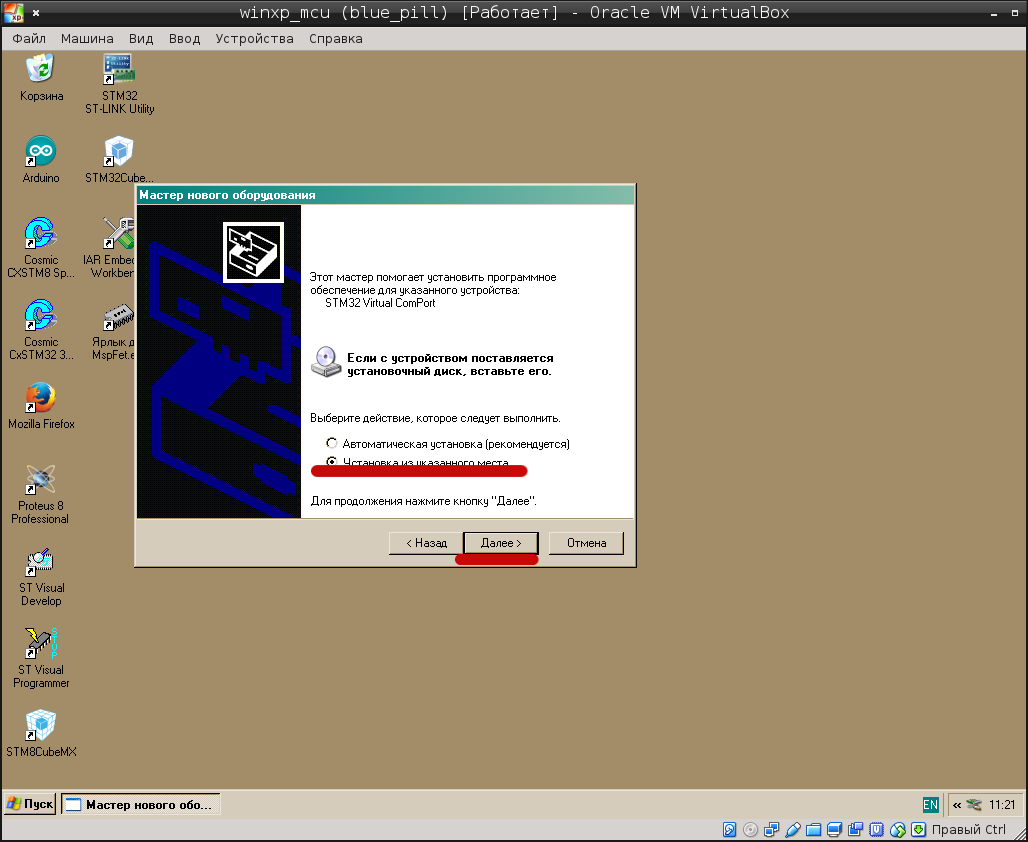
Task: Open the Вид menu
Action: tap(141, 39)
